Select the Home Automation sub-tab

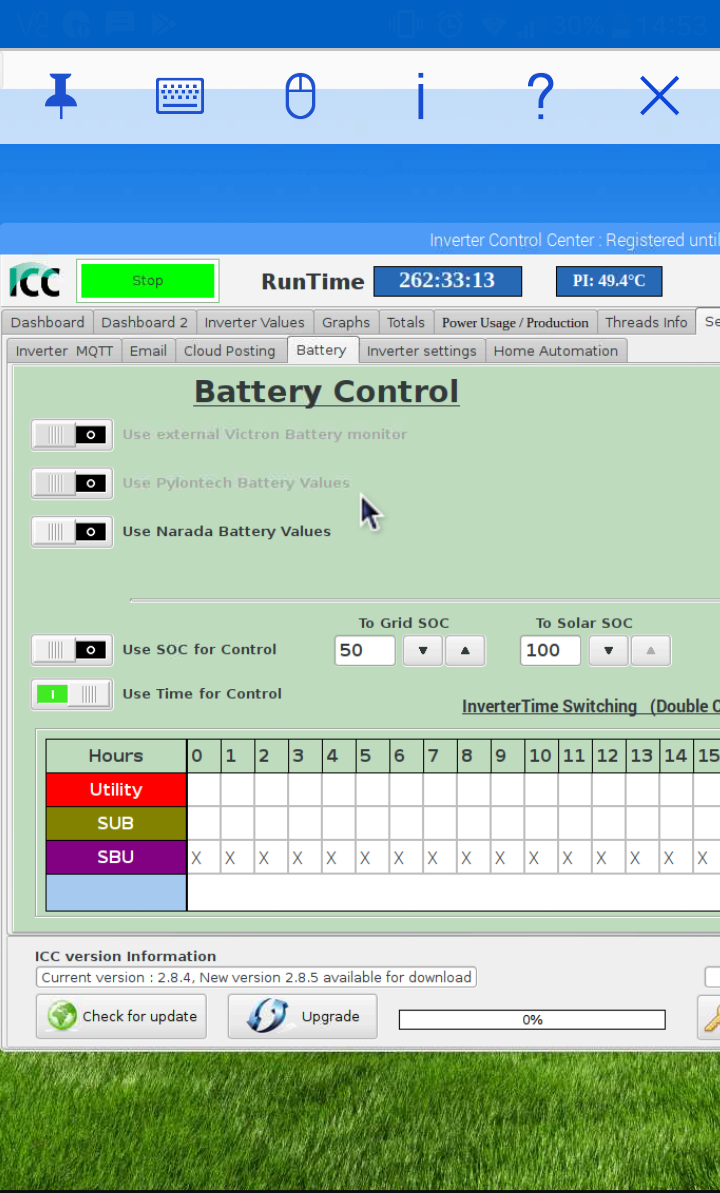pos(556,351)
